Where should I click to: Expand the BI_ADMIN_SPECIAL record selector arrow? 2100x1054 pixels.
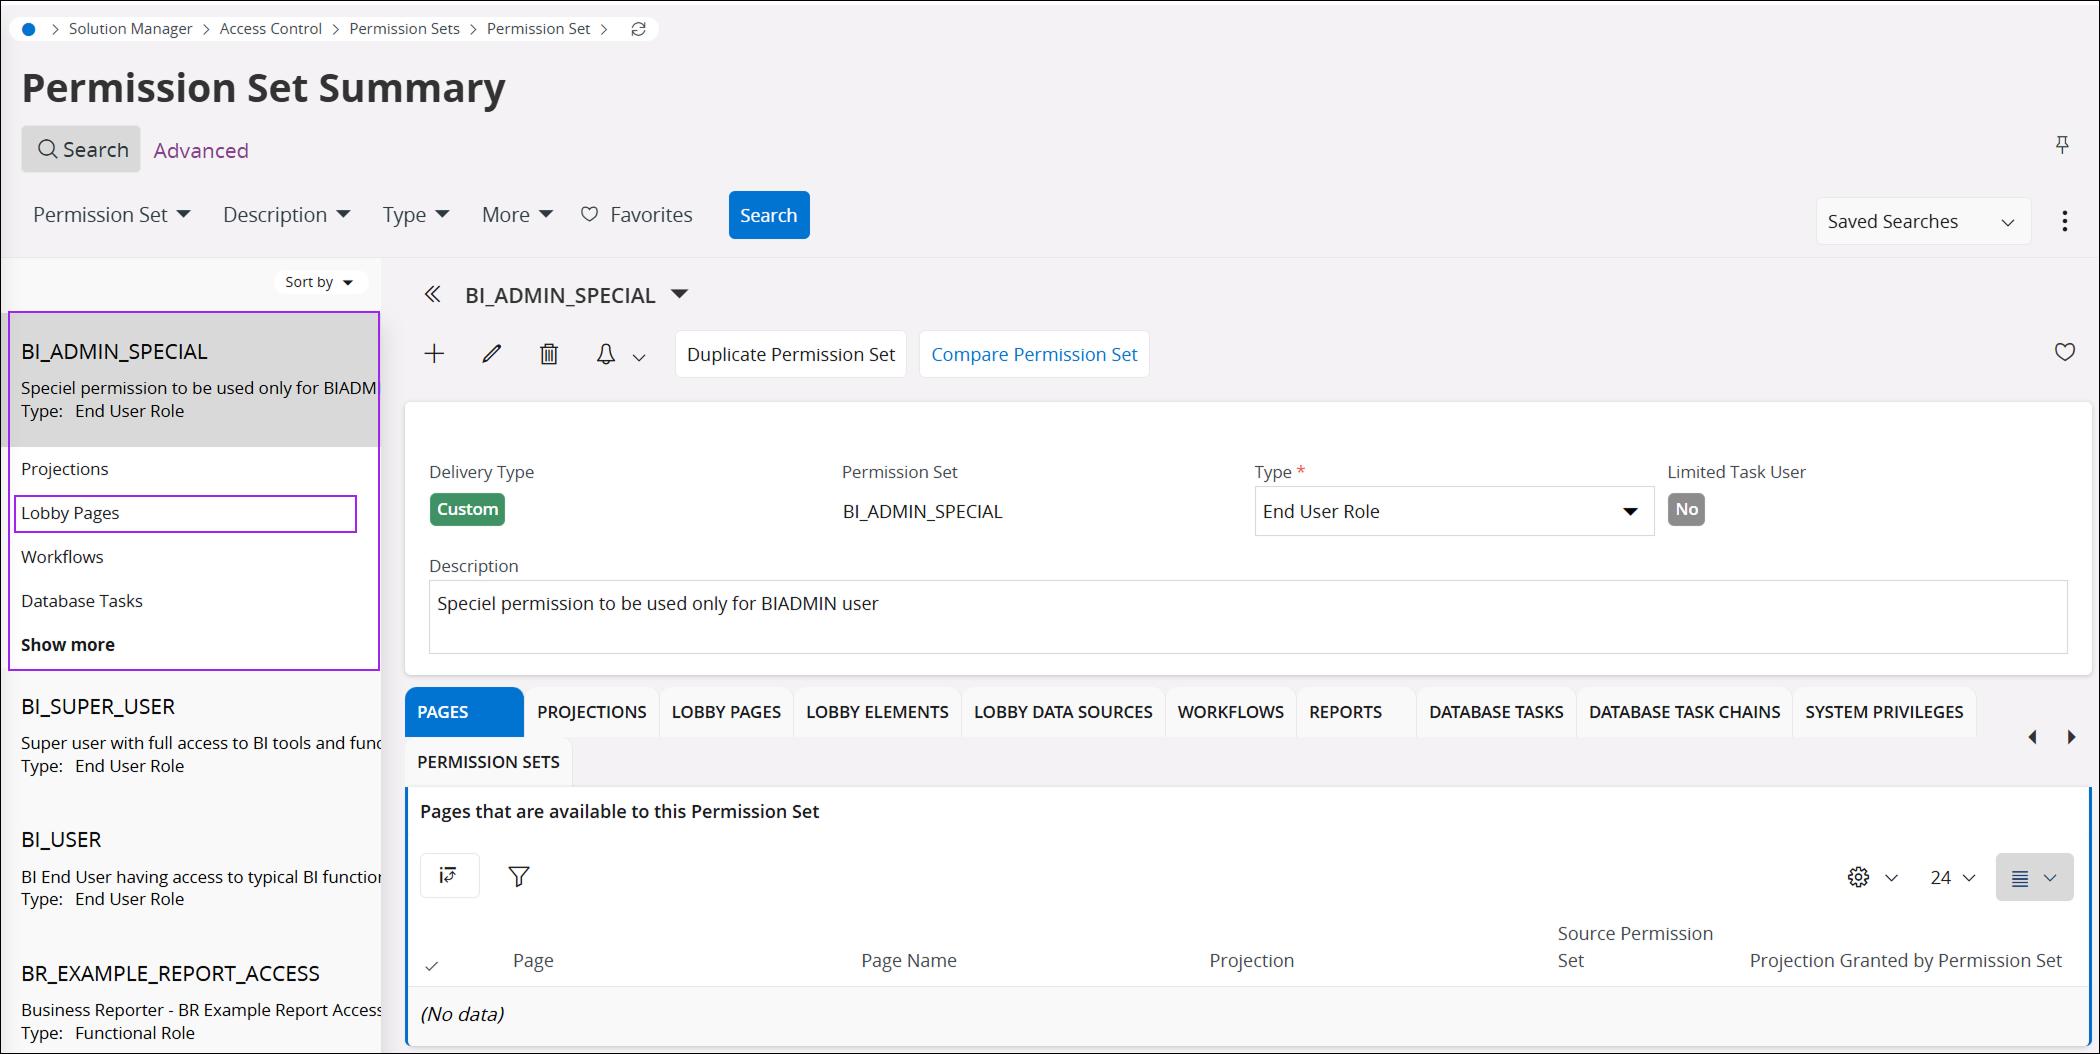tap(680, 294)
